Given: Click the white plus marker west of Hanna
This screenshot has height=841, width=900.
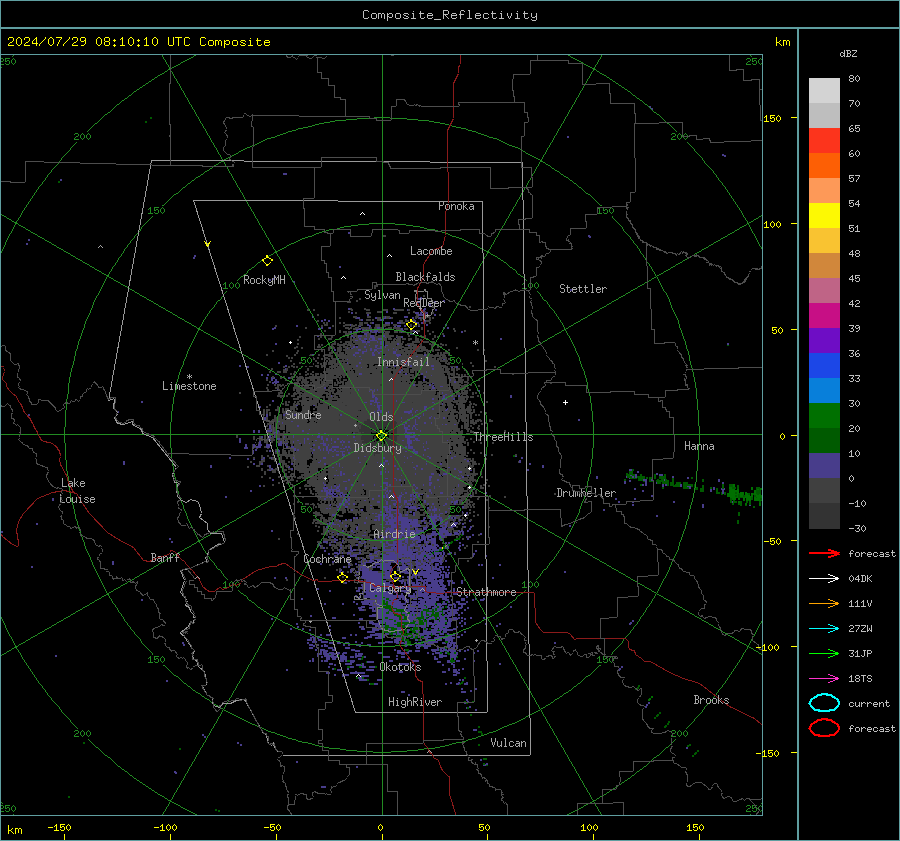Looking at the screenshot, I should (x=565, y=402).
